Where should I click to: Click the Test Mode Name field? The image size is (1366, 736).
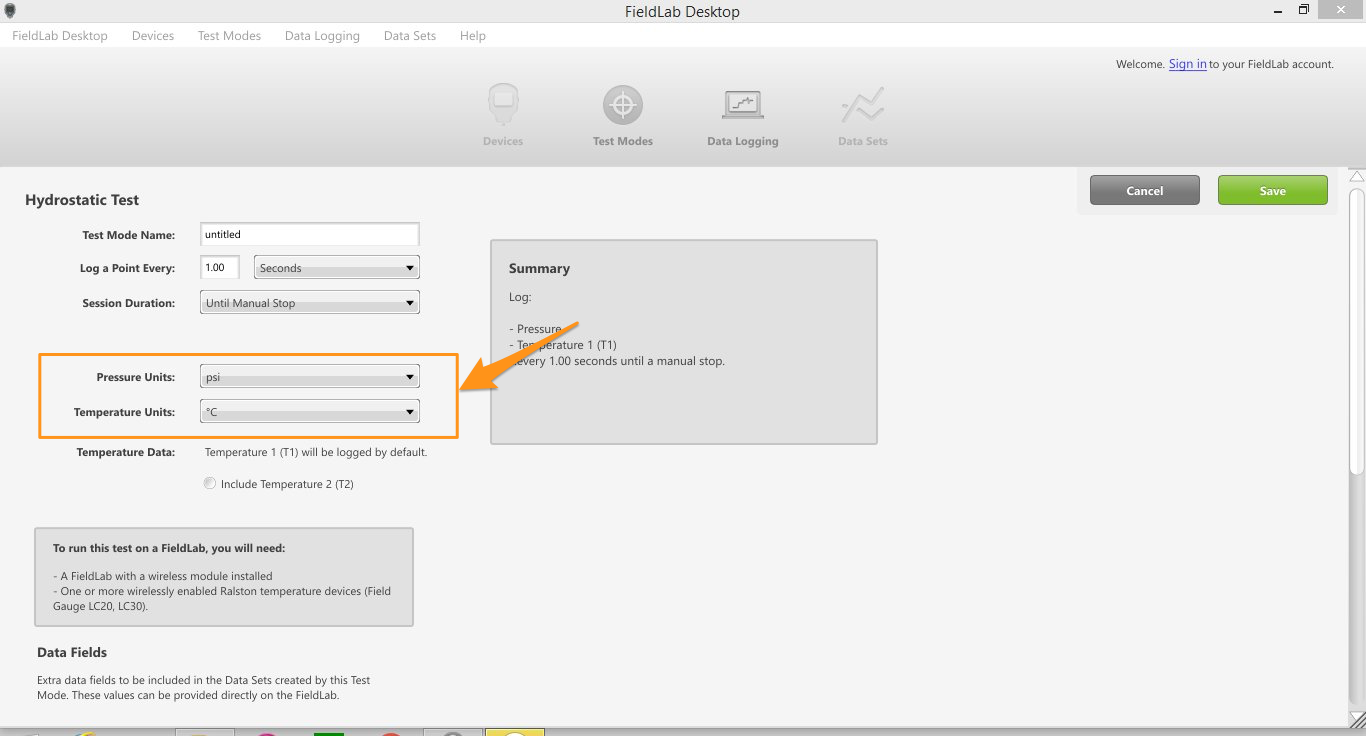point(310,234)
